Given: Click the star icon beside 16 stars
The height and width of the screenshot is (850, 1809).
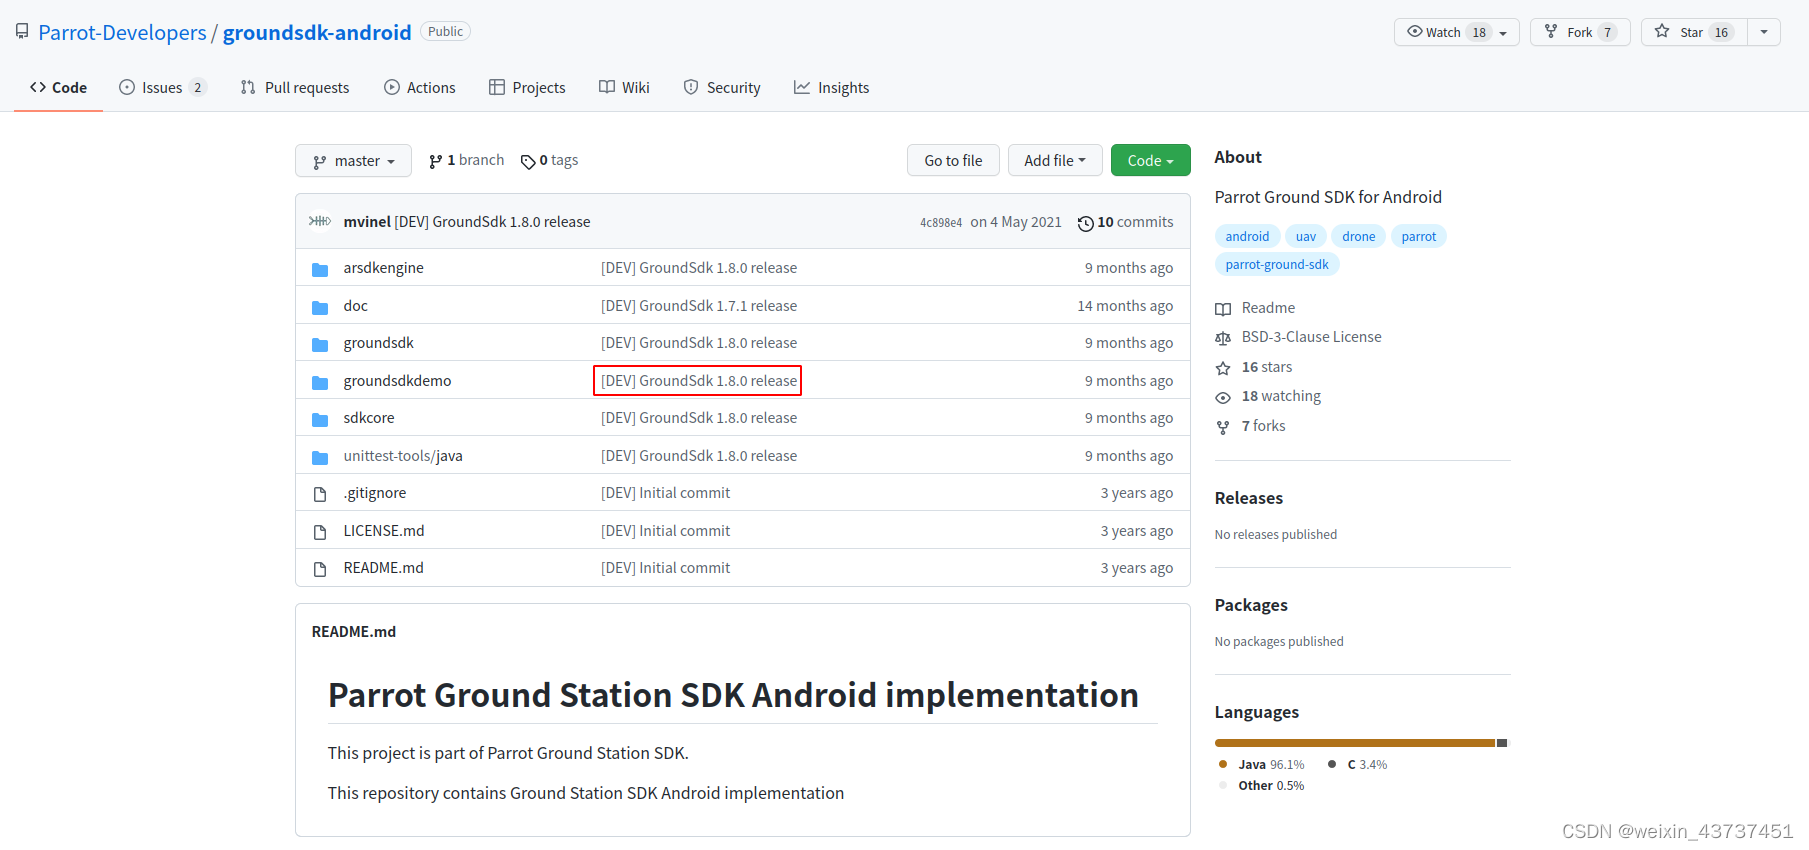Looking at the screenshot, I should click(1223, 368).
